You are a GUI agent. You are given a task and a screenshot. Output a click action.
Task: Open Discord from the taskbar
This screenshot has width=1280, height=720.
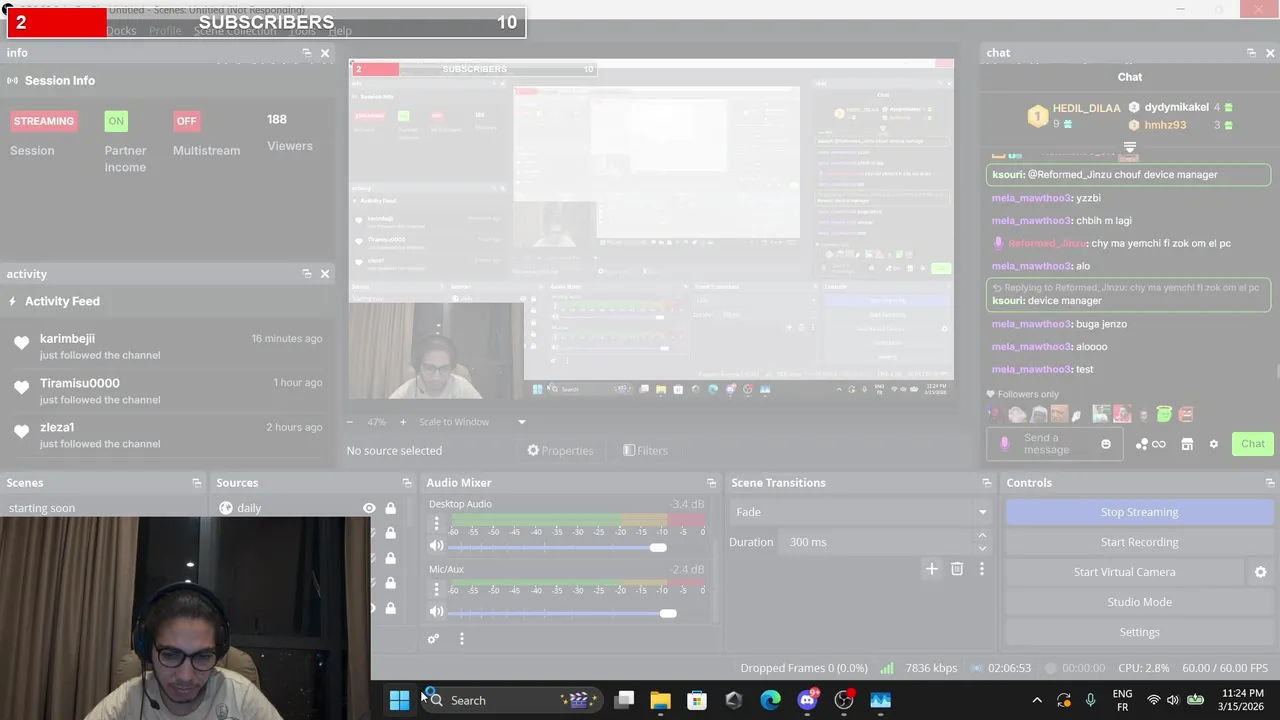click(807, 700)
